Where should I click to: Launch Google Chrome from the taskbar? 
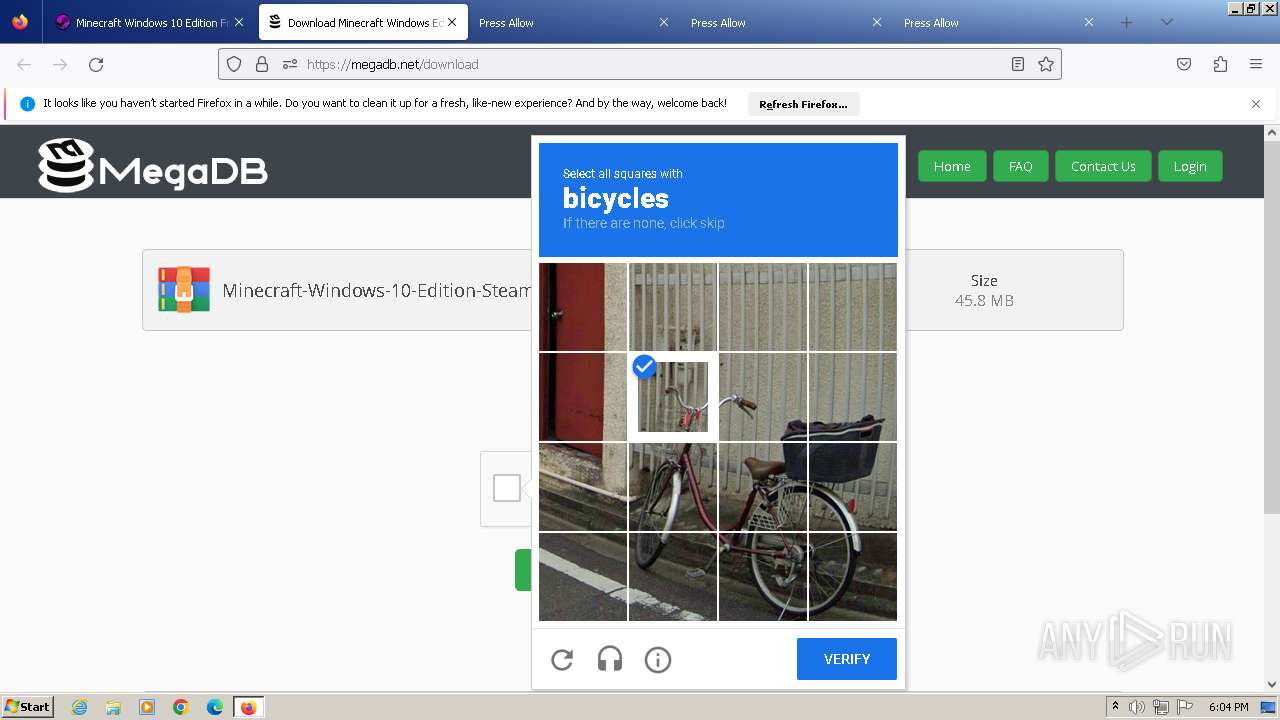(181, 707)
